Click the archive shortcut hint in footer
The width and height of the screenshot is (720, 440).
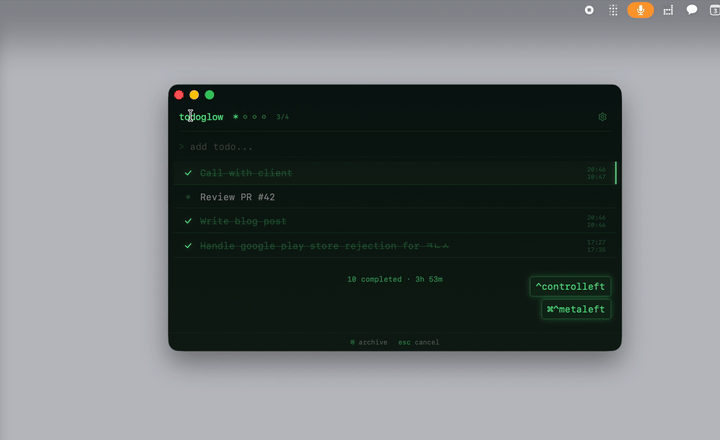(x=369, y=342)
